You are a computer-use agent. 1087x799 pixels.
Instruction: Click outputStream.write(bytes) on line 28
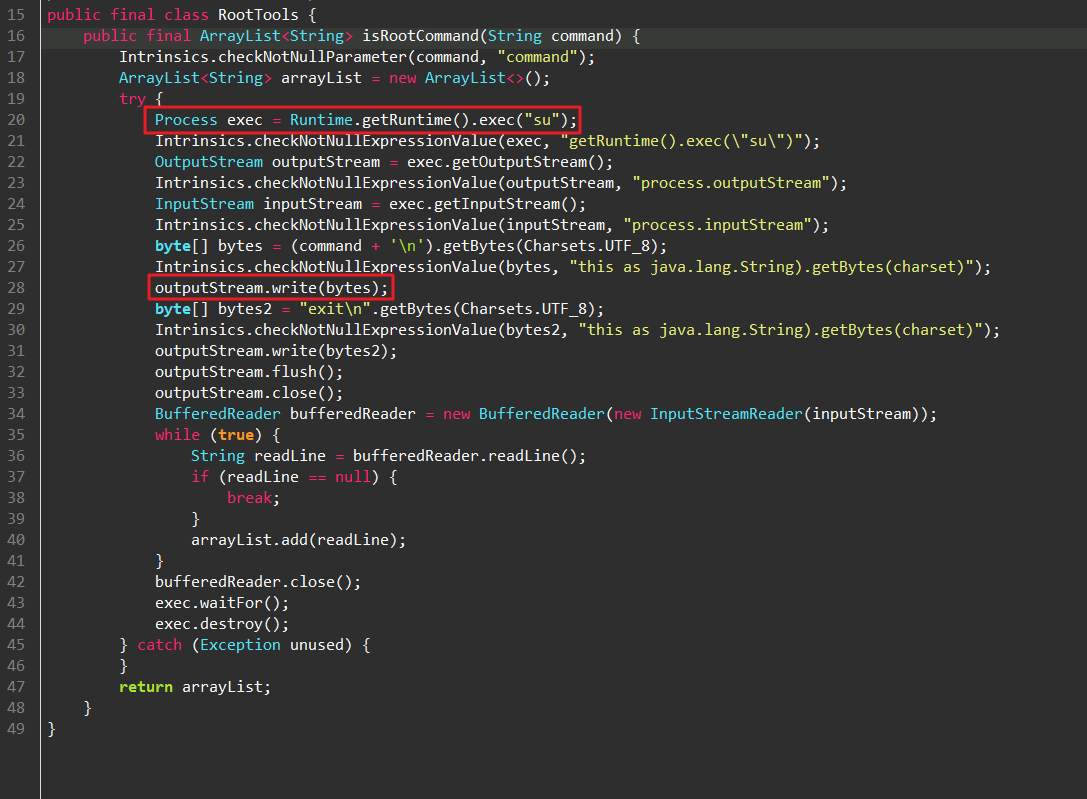coord(267,288)
